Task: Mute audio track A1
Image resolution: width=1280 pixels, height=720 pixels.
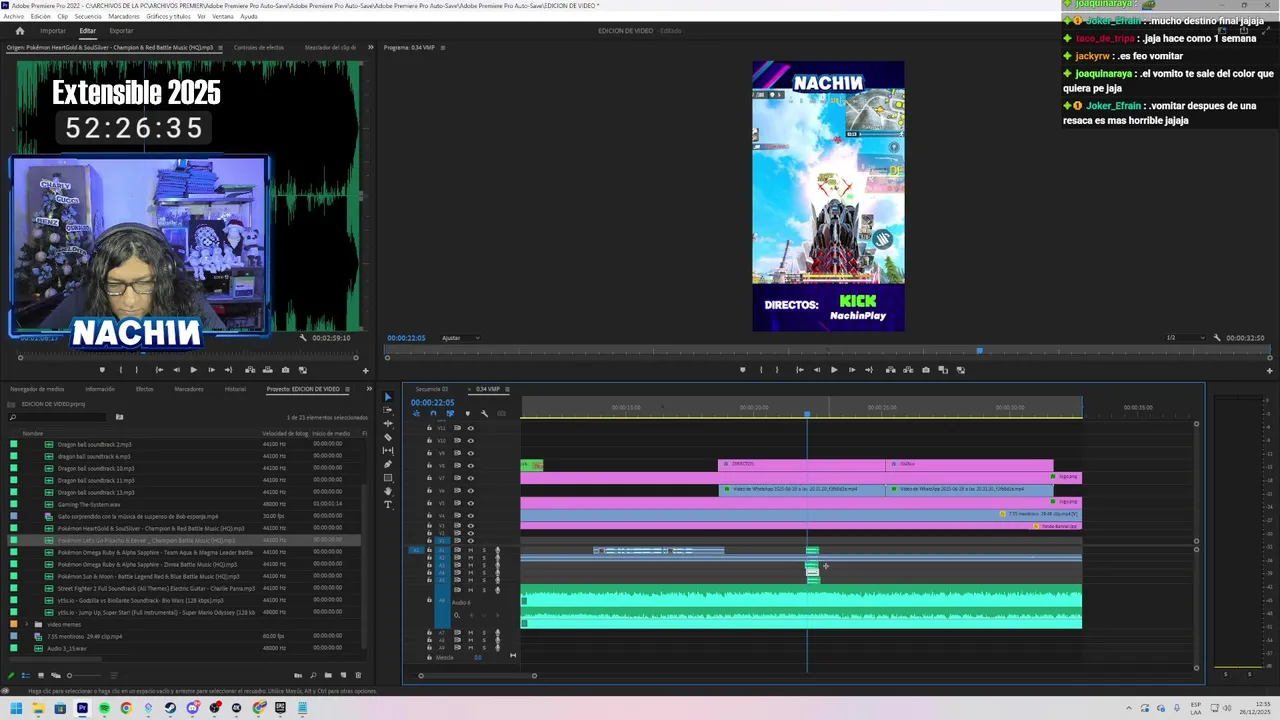Action: coord(471,550)
